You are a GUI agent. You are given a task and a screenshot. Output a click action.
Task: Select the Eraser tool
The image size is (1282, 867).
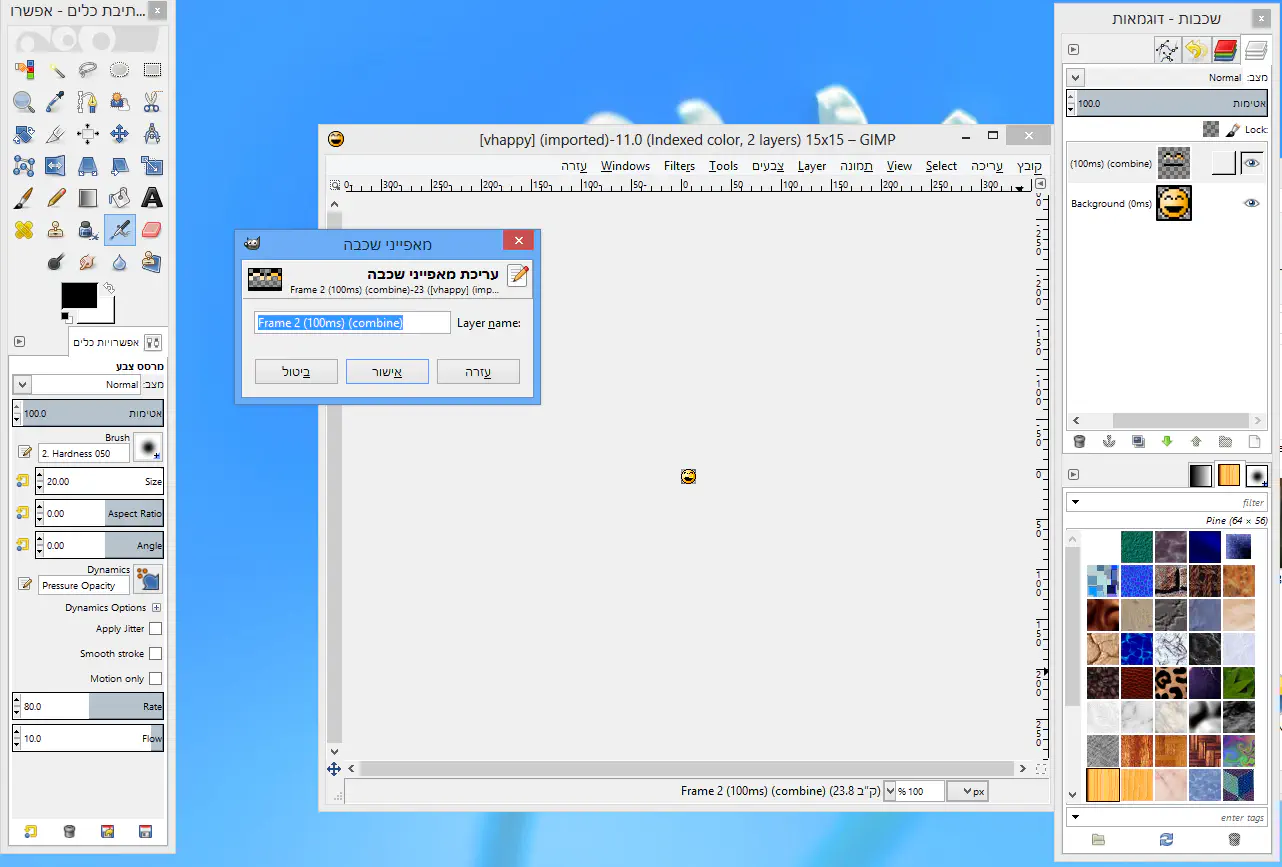click(x=152, y=230)
